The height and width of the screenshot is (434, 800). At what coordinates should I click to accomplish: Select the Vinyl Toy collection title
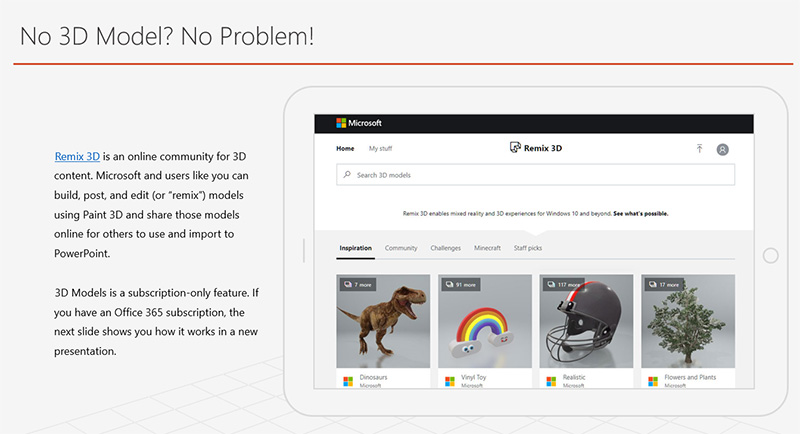(473, 377)
